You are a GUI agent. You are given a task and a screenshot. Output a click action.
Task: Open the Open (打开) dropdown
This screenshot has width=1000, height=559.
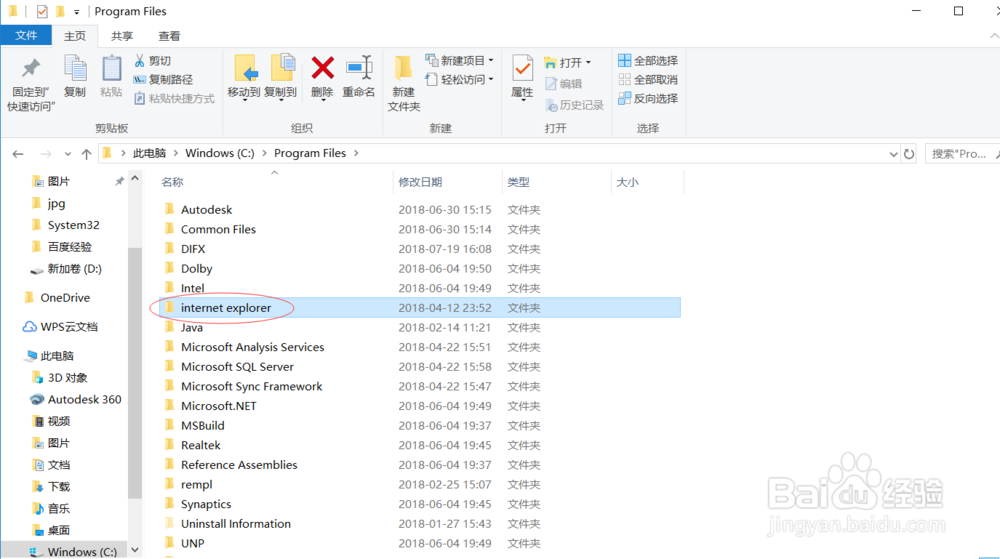click(568, 62)
